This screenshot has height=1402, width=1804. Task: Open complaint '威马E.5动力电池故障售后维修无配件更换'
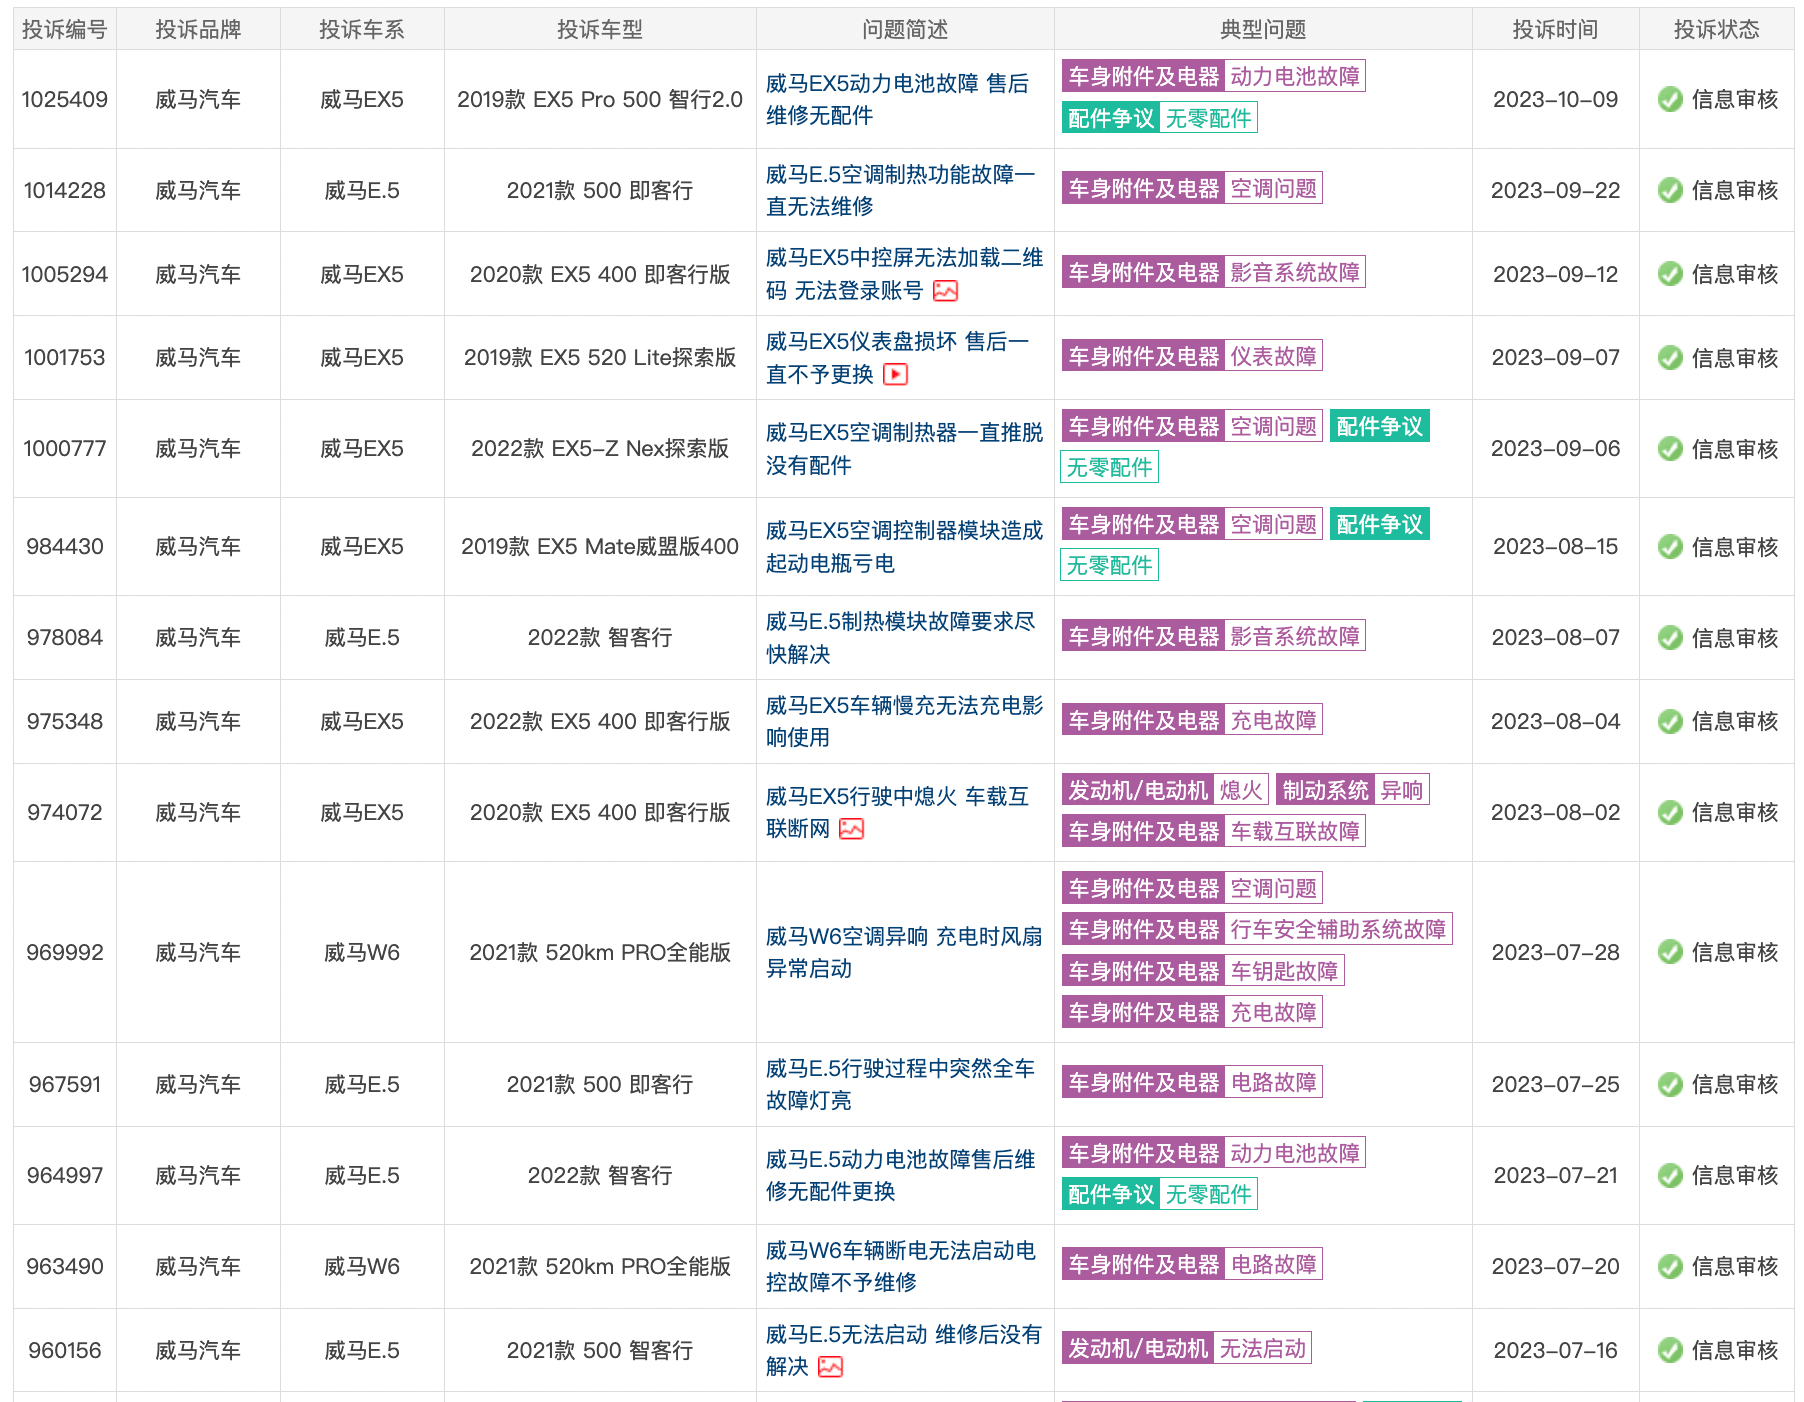pos(900,1176)
